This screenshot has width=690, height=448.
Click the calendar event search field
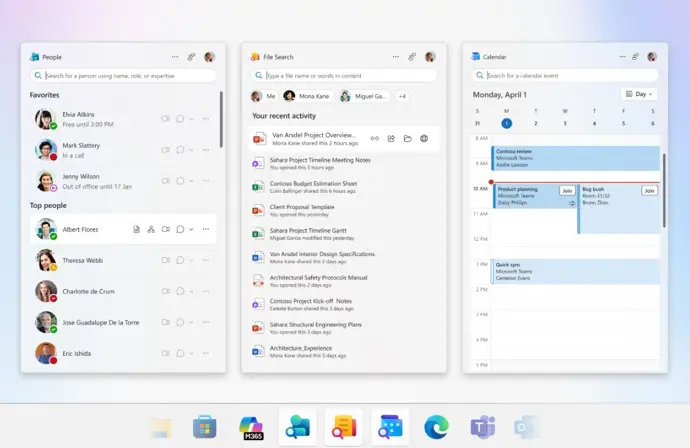click(565, 76)
